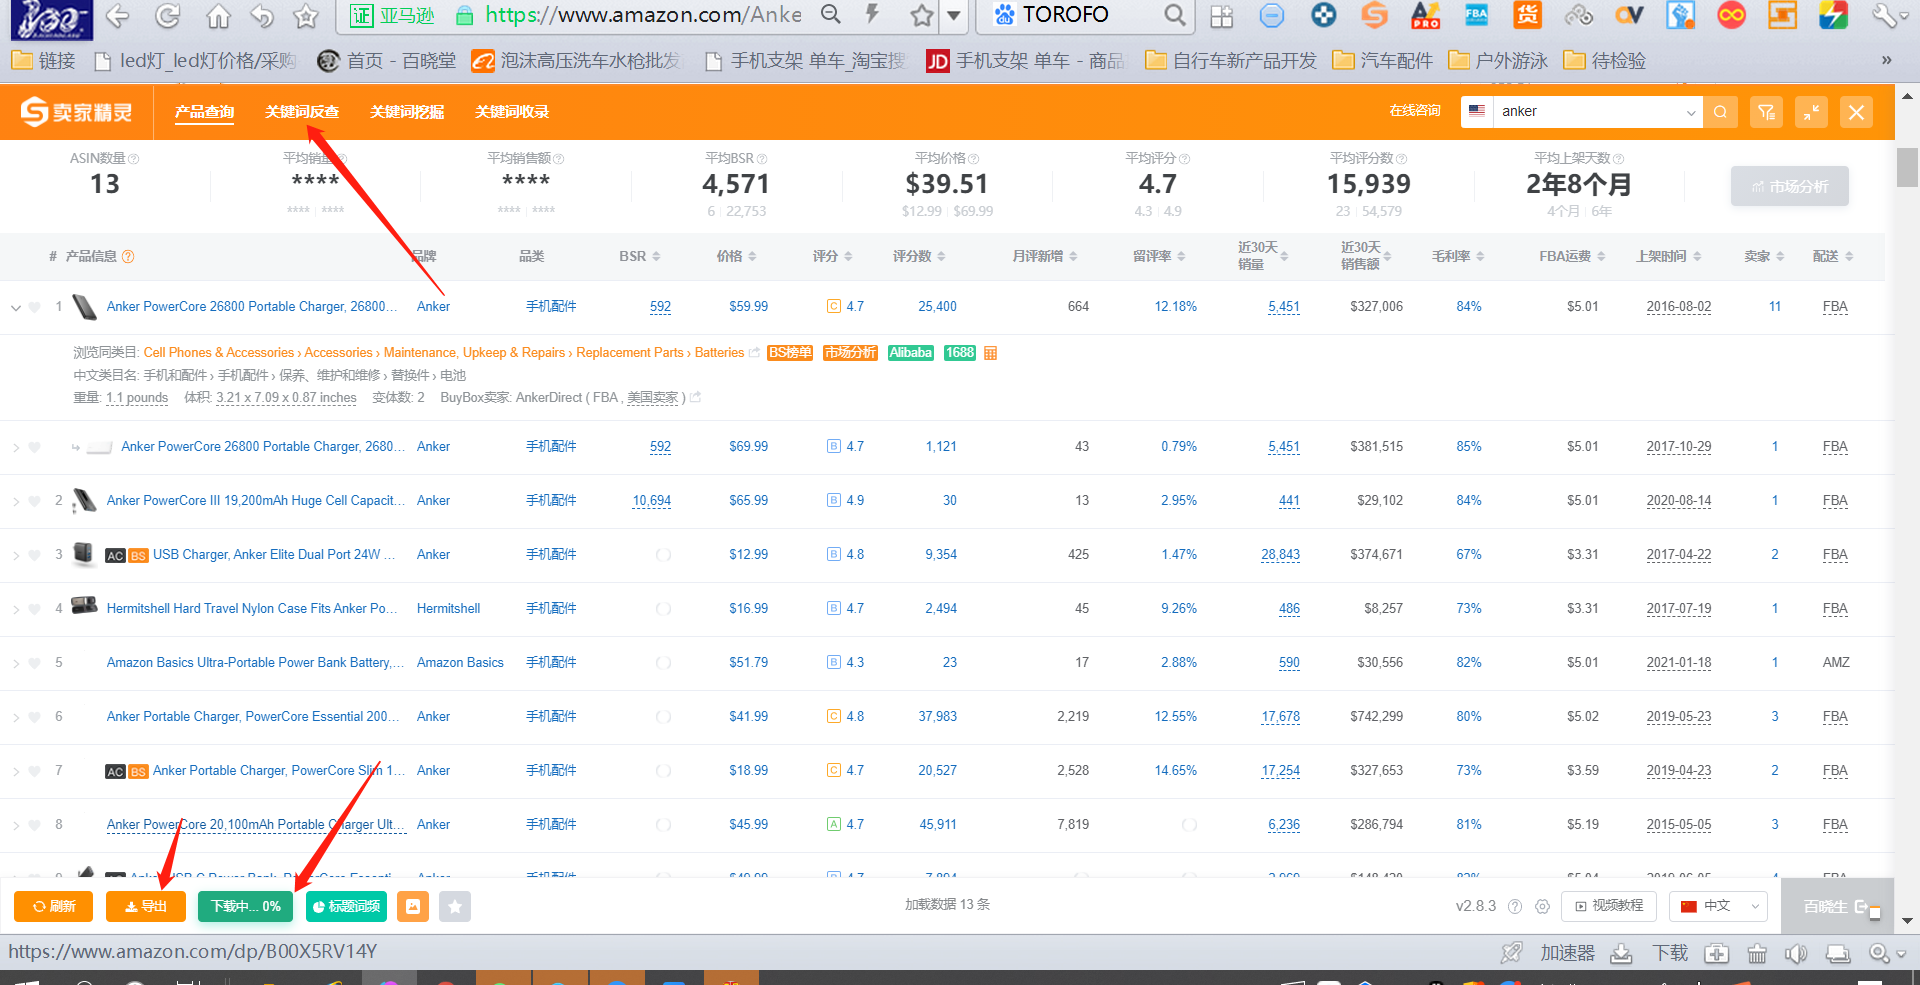Viewport: 1920px width, 985px height.
Task: Click the Amazon URL address bar
Action: tap(643, 15)
